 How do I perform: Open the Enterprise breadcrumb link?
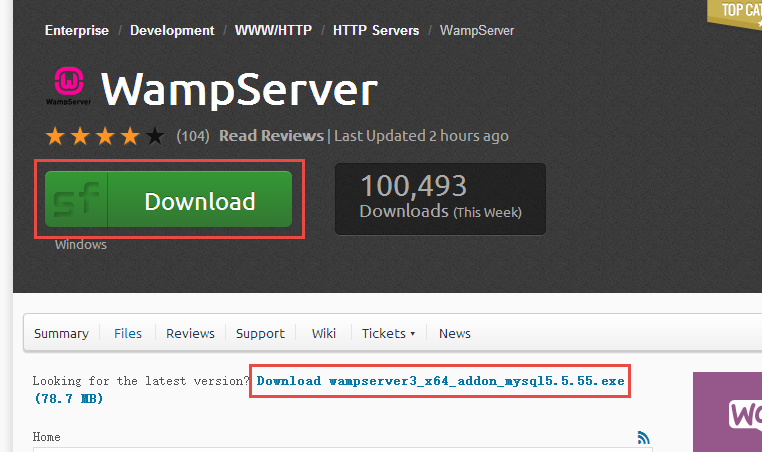click(77, 30)
